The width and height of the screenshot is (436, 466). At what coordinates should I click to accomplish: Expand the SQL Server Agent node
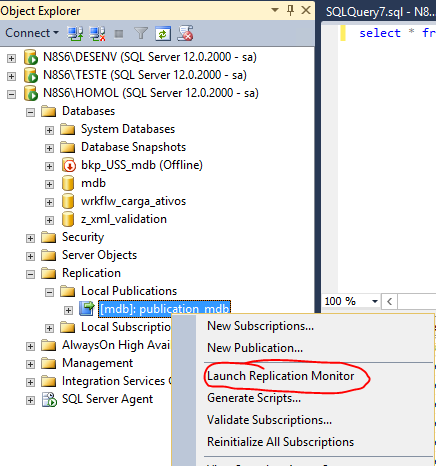pos(30,400)
